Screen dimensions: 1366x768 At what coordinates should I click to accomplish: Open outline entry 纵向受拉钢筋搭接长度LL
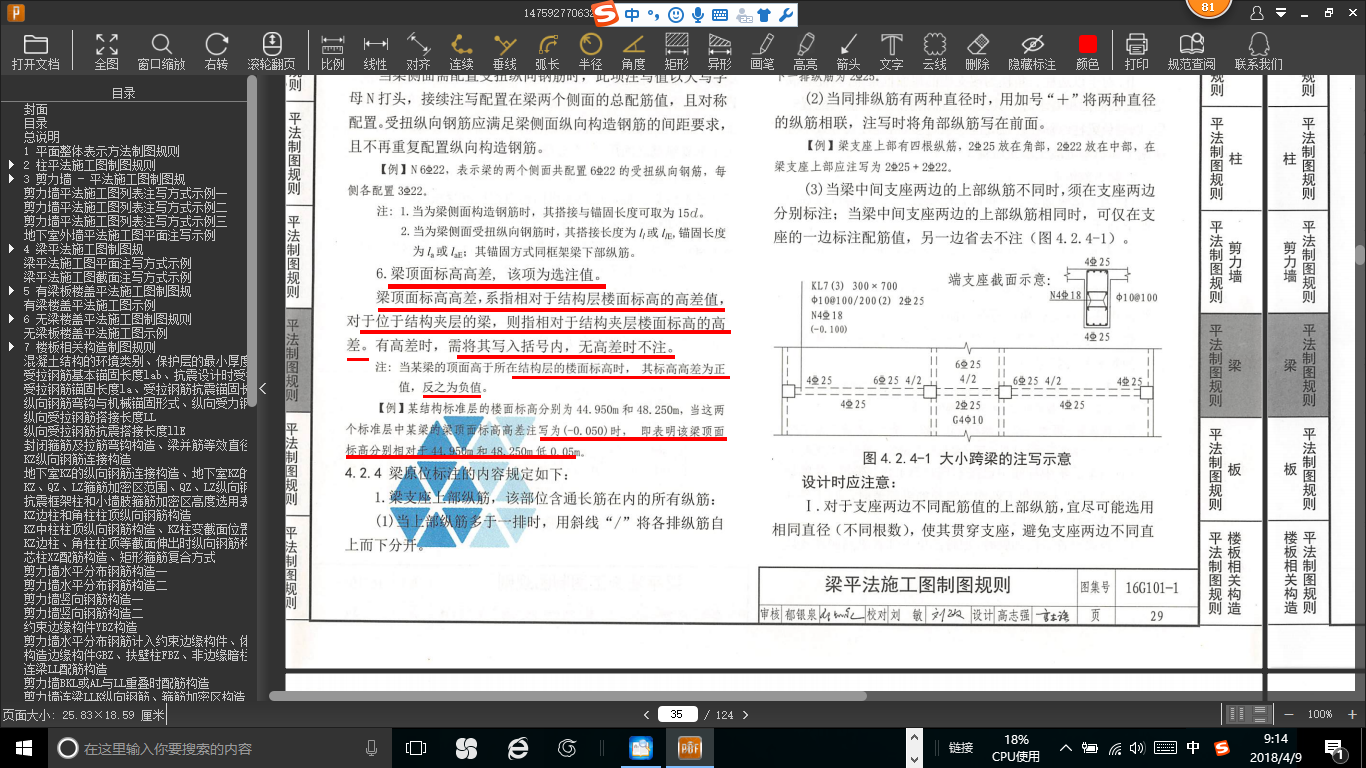coord(89,417)
